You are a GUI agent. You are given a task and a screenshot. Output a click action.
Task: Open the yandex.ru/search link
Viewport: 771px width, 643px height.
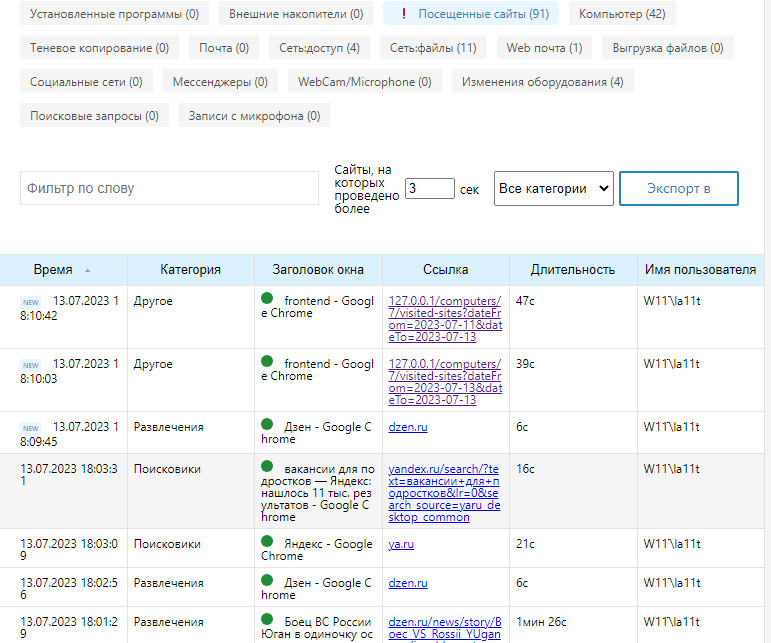tap(444, 493)
